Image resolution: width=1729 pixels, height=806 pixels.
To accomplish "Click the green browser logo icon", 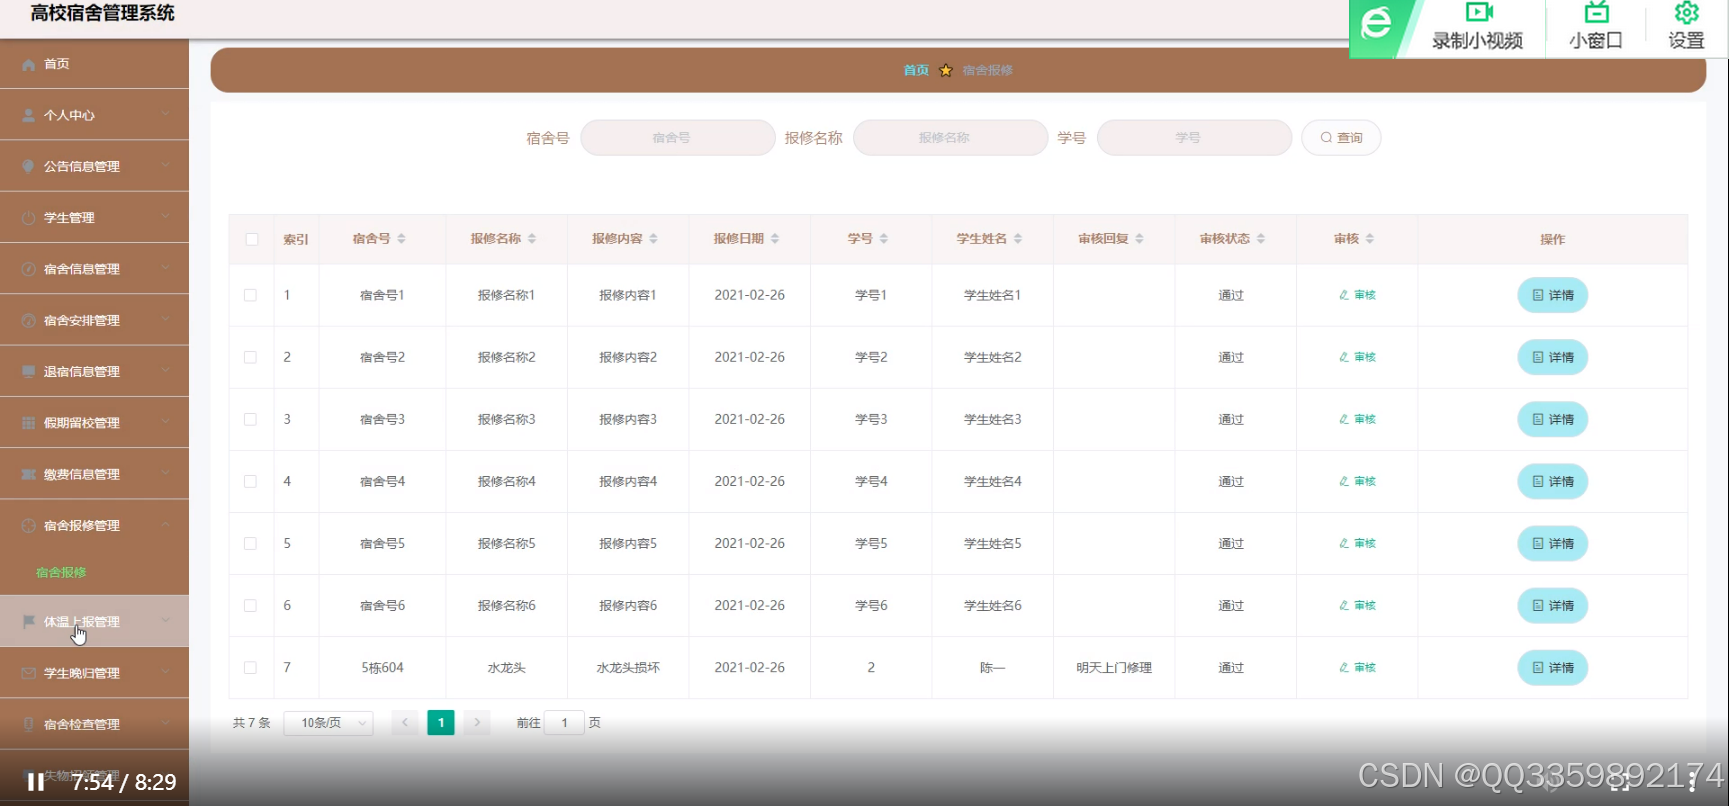I will coord(1376,22).
